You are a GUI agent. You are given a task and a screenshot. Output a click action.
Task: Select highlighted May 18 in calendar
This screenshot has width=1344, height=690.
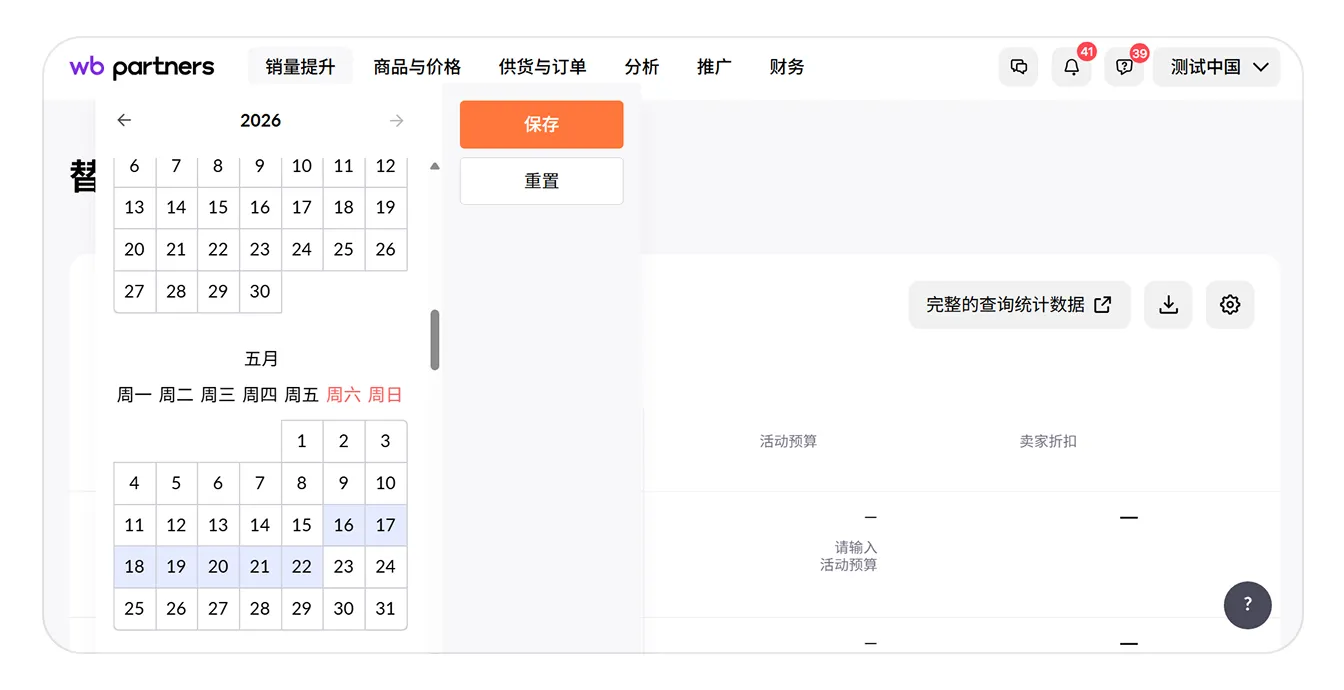click(135, 567)
